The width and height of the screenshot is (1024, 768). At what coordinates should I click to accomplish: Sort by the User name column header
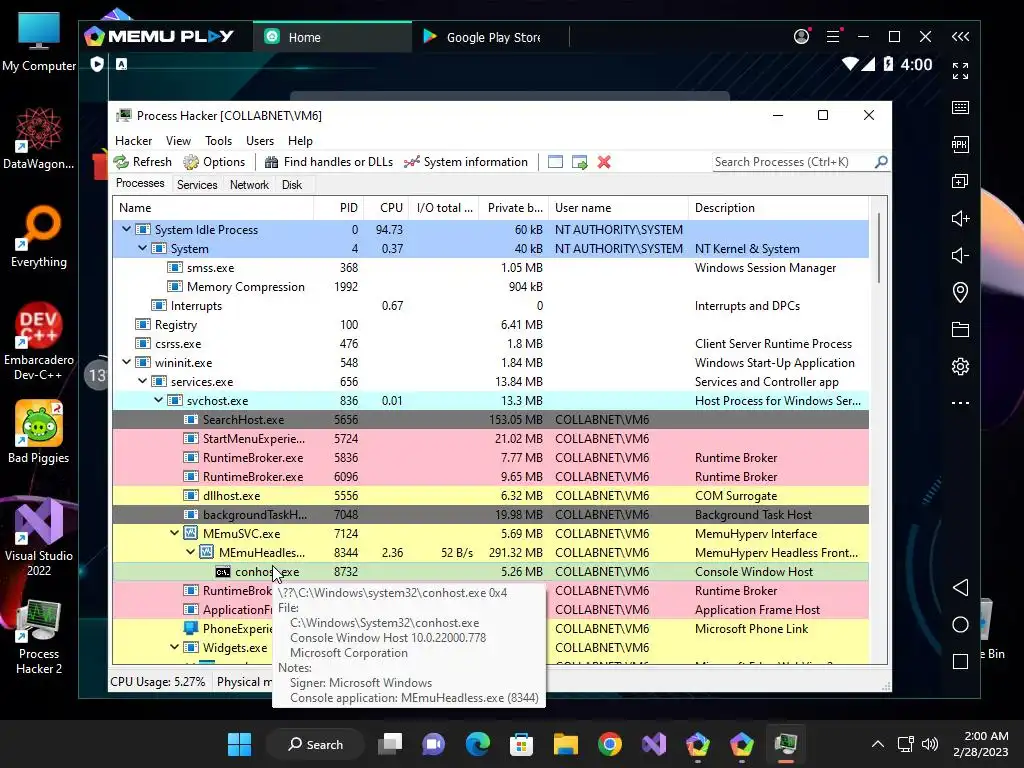point(618,208)
